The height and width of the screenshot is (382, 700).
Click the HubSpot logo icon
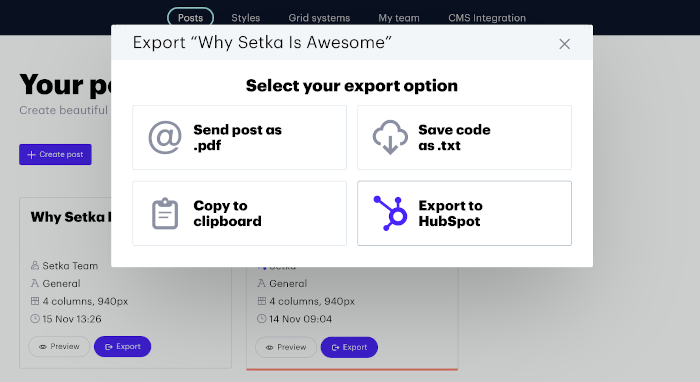pos(390,213)
